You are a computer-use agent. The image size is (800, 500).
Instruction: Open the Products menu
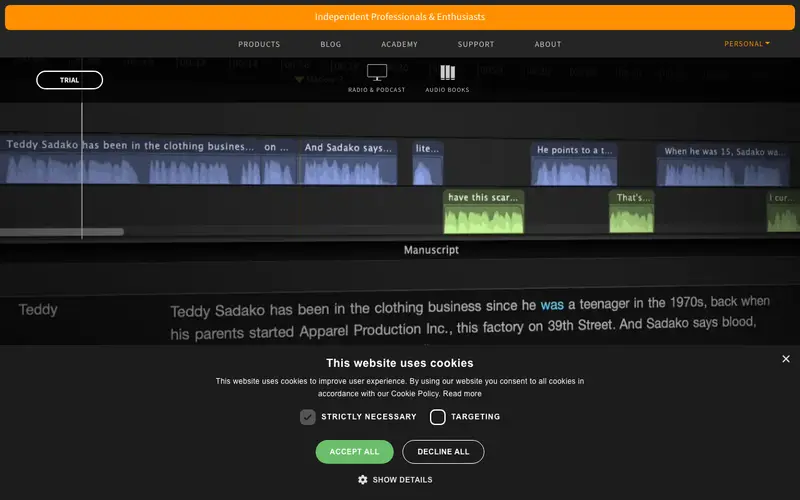point(259,44)
